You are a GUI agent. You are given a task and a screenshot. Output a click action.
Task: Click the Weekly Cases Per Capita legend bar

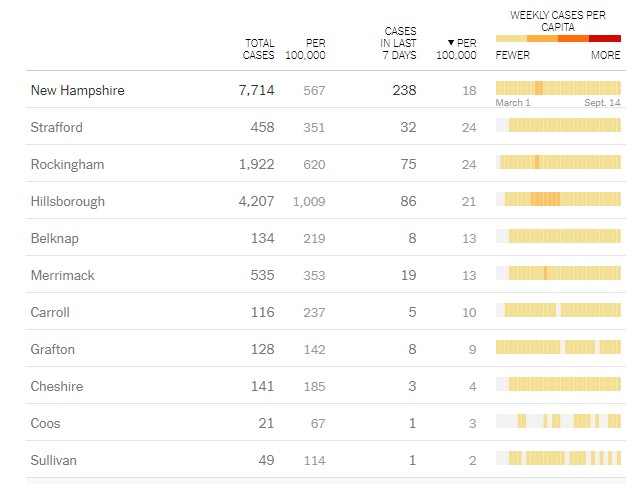click(x=558, y=38)
